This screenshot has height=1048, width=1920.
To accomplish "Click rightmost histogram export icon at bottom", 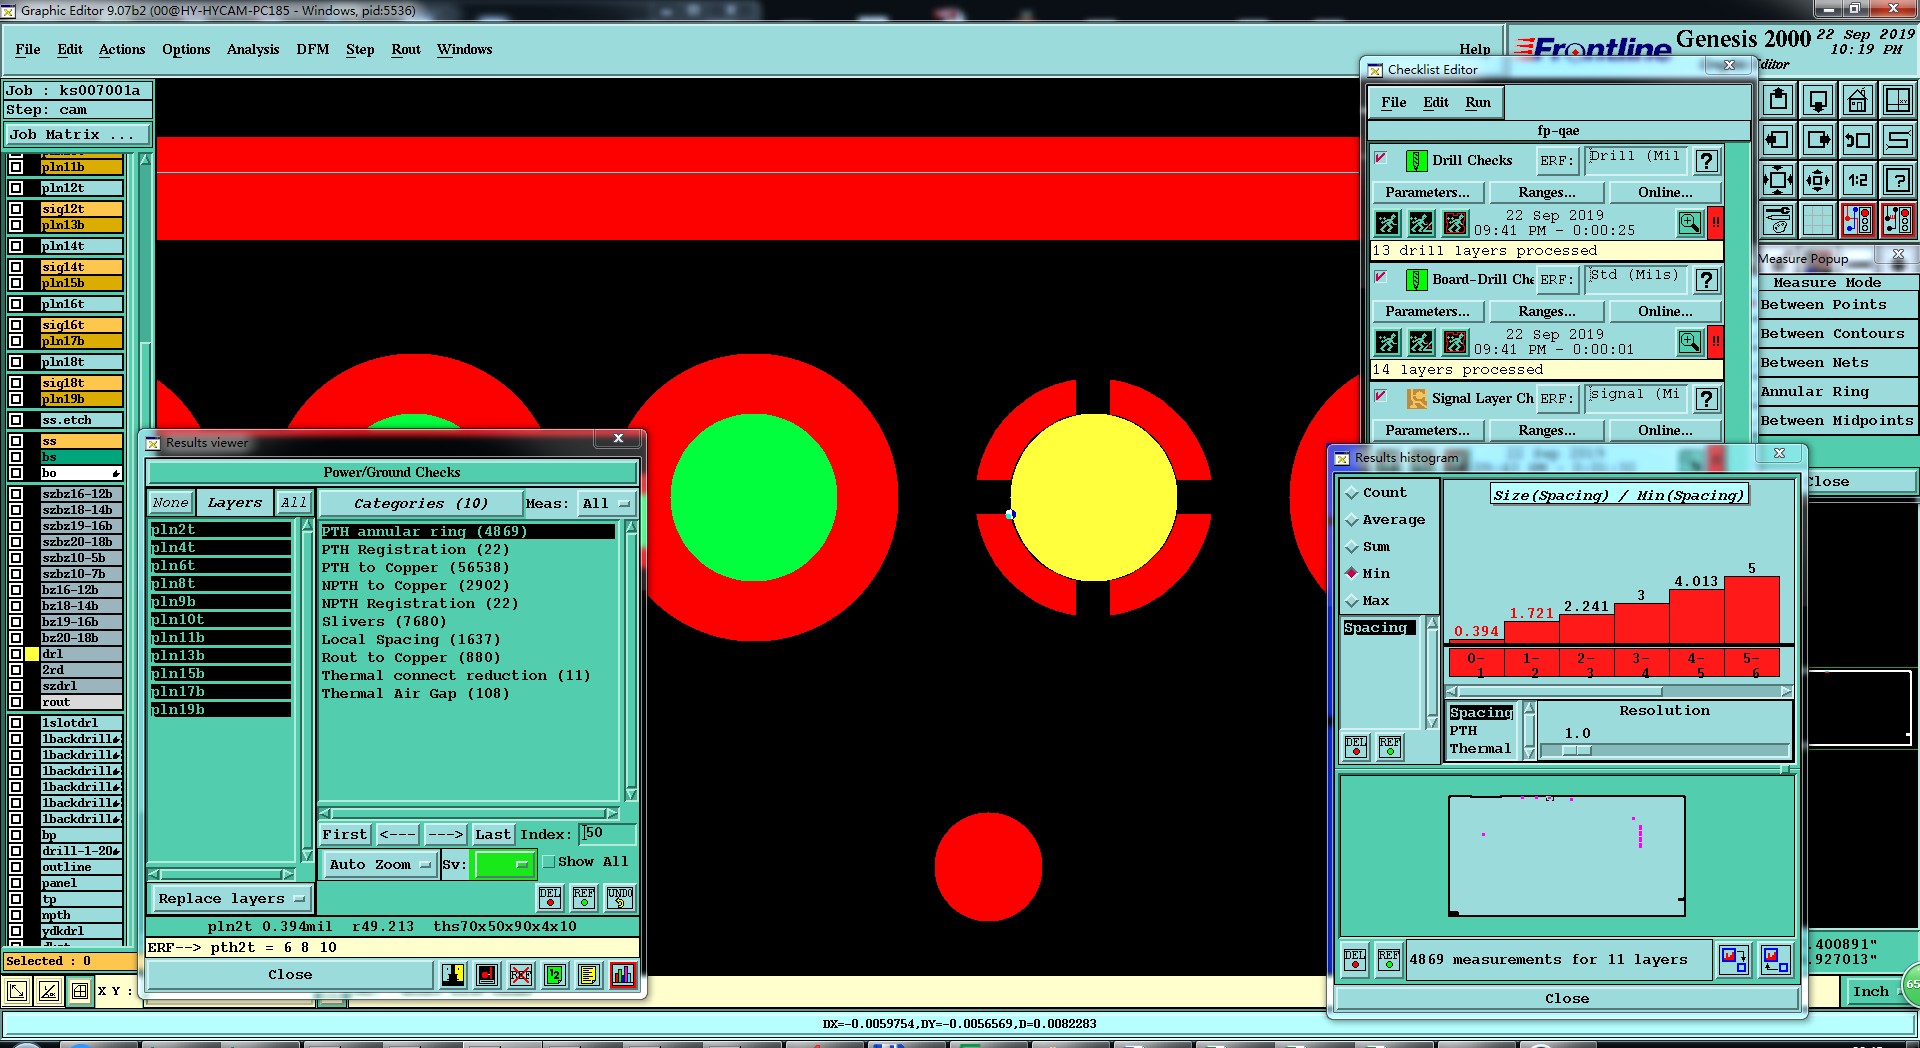I will [1776, 960].
